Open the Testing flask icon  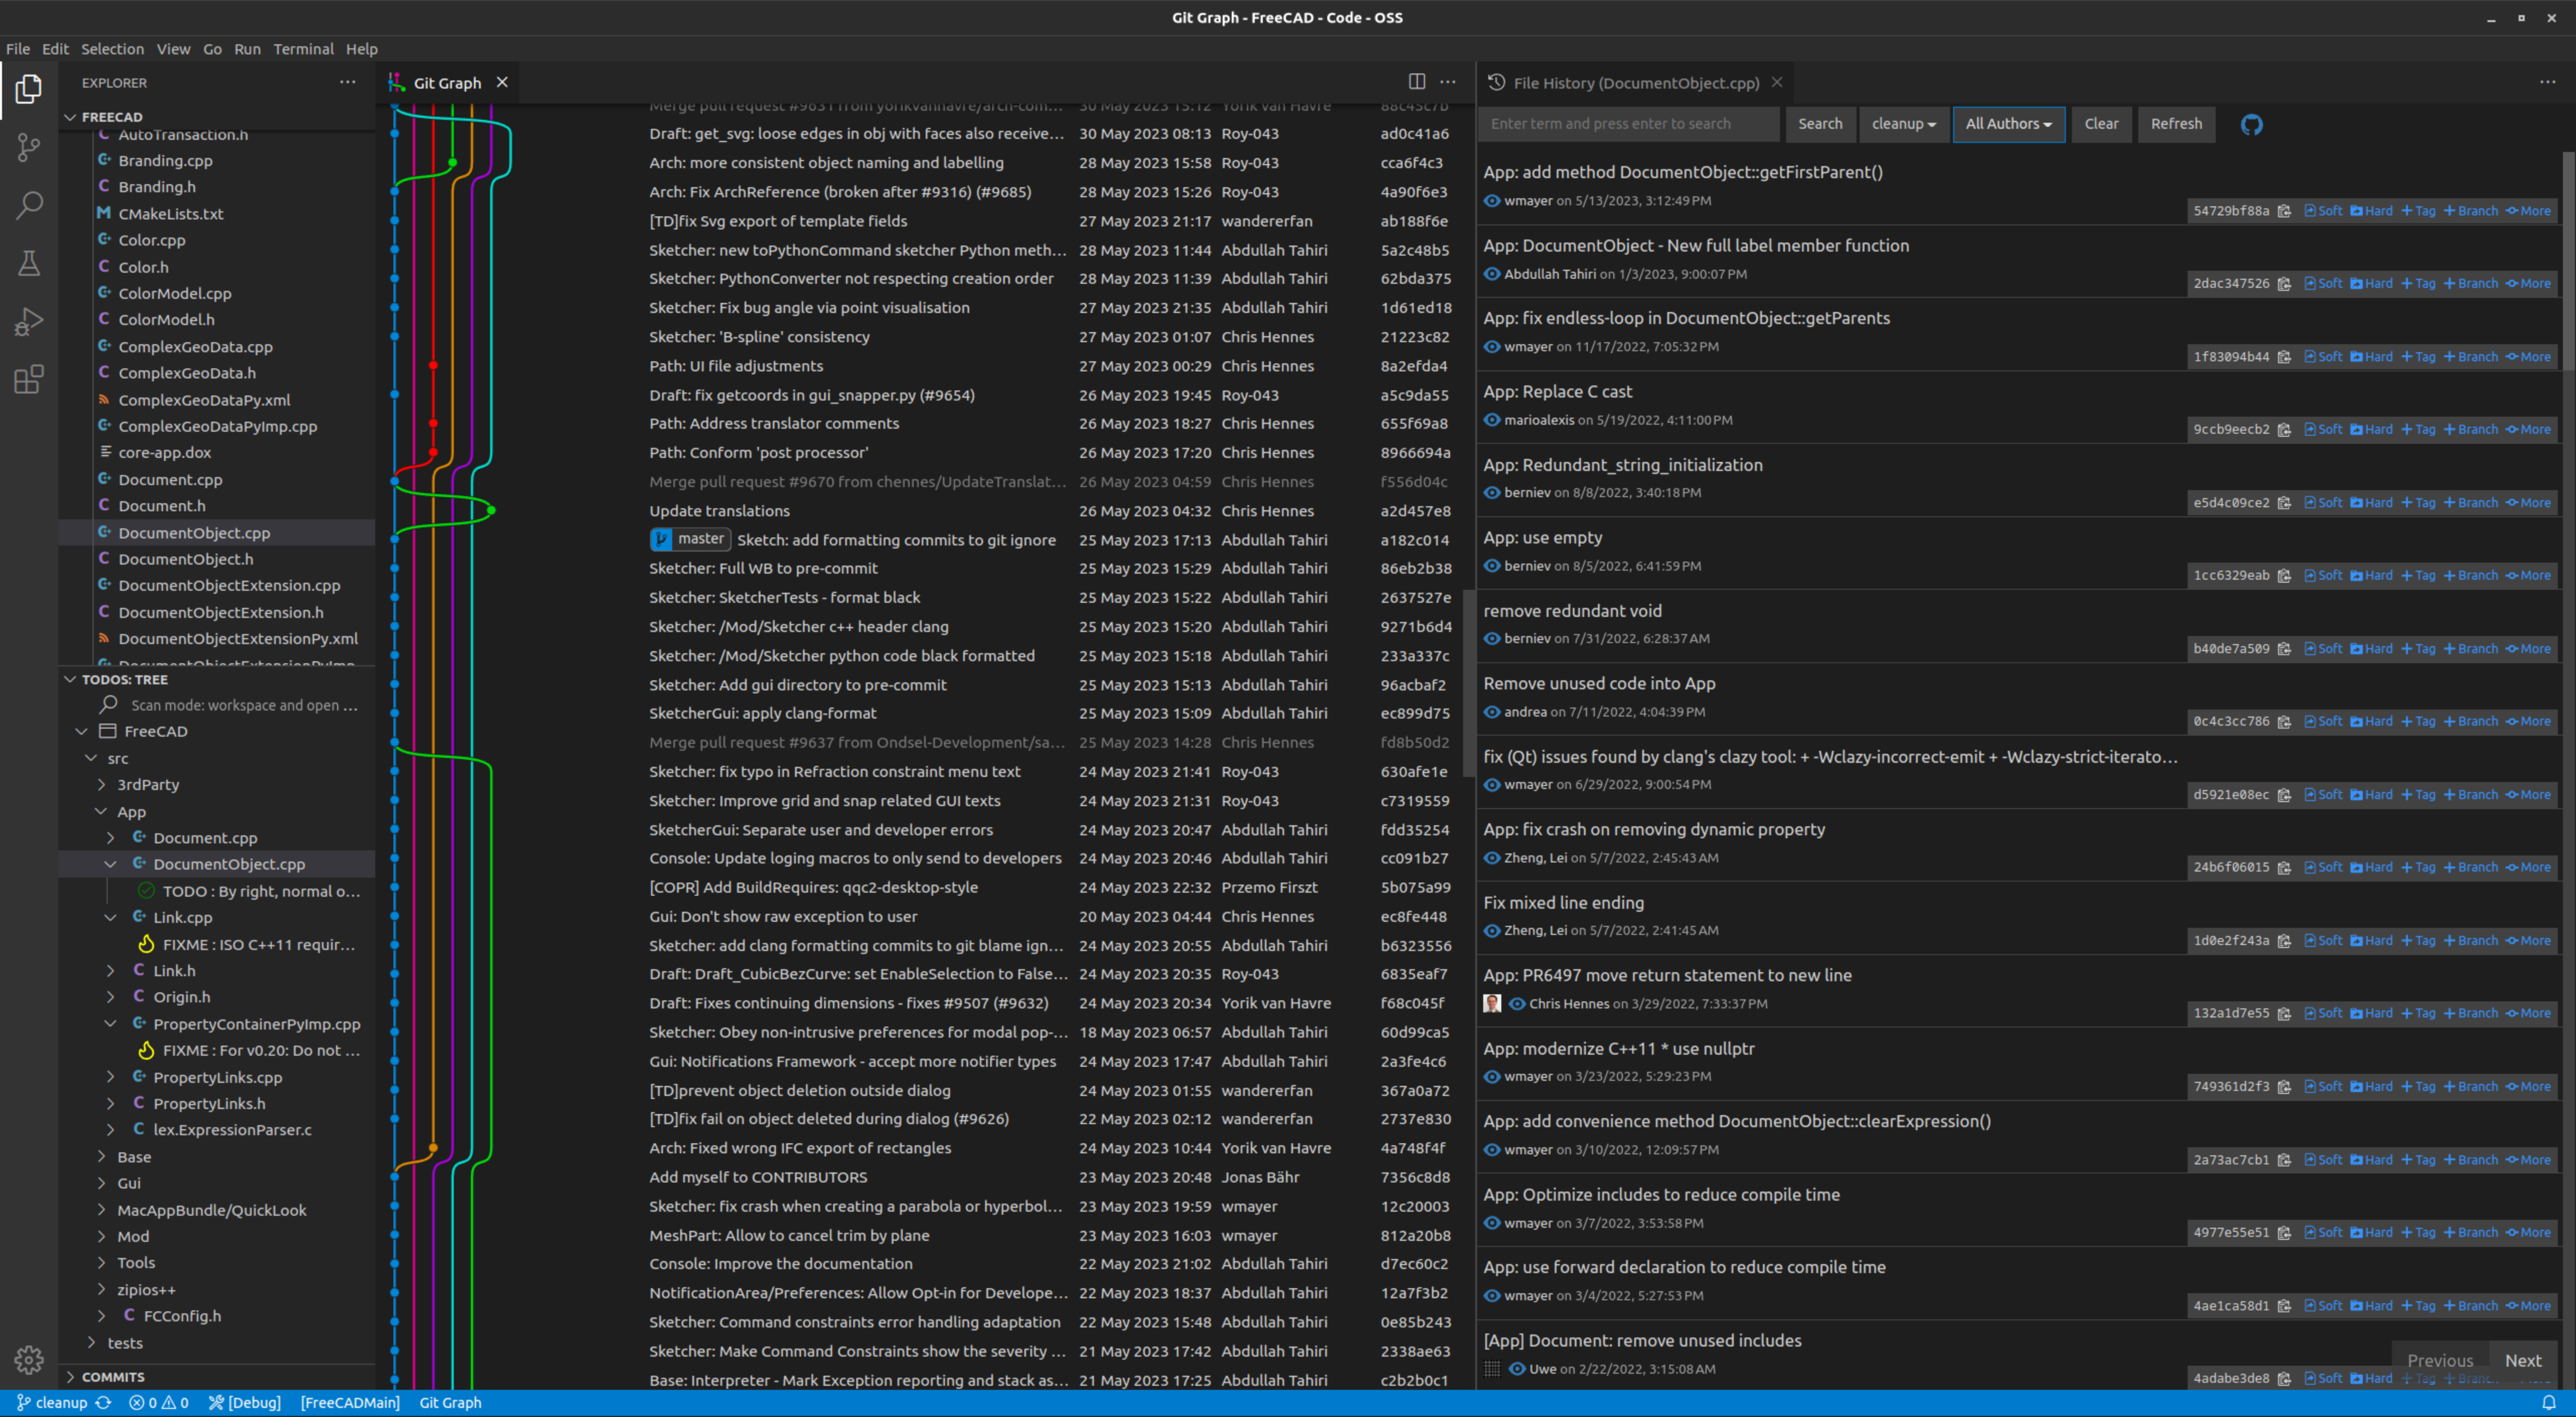click(29, 264)
